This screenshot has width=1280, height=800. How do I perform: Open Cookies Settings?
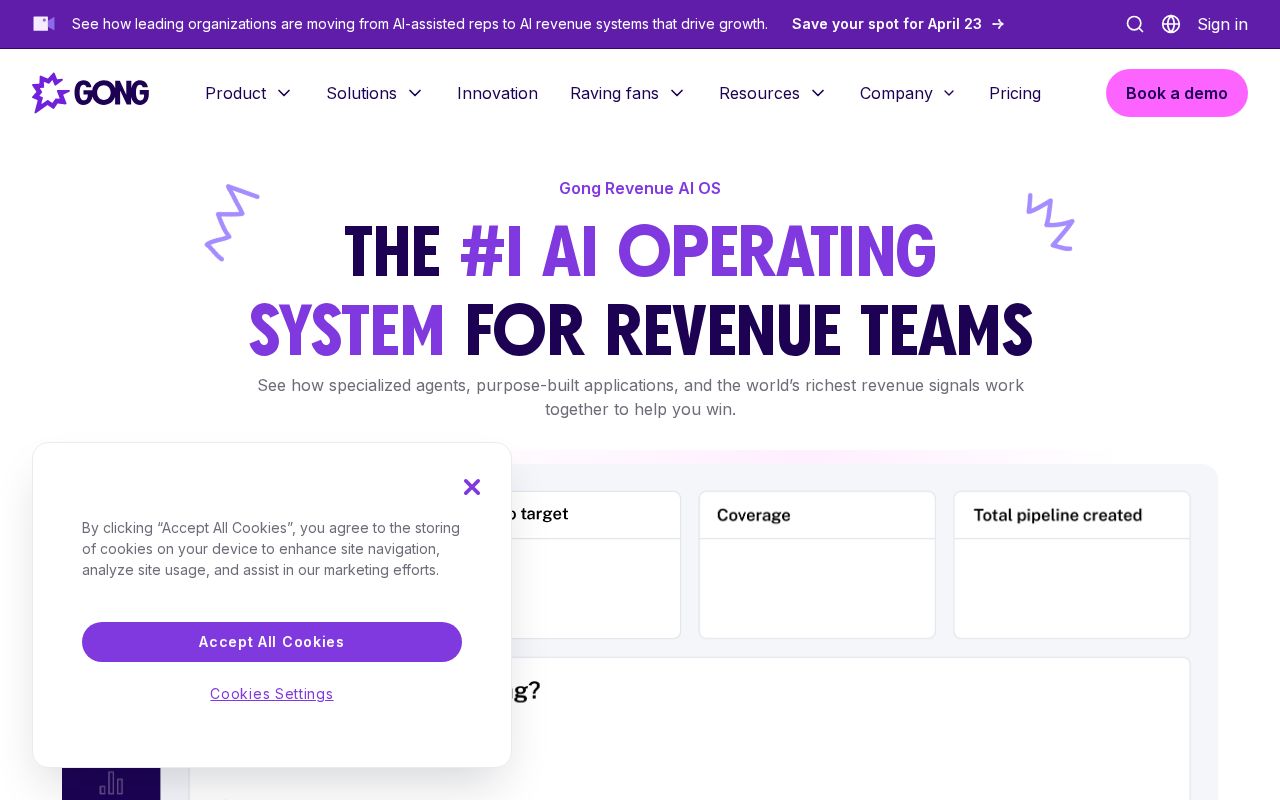271,694
